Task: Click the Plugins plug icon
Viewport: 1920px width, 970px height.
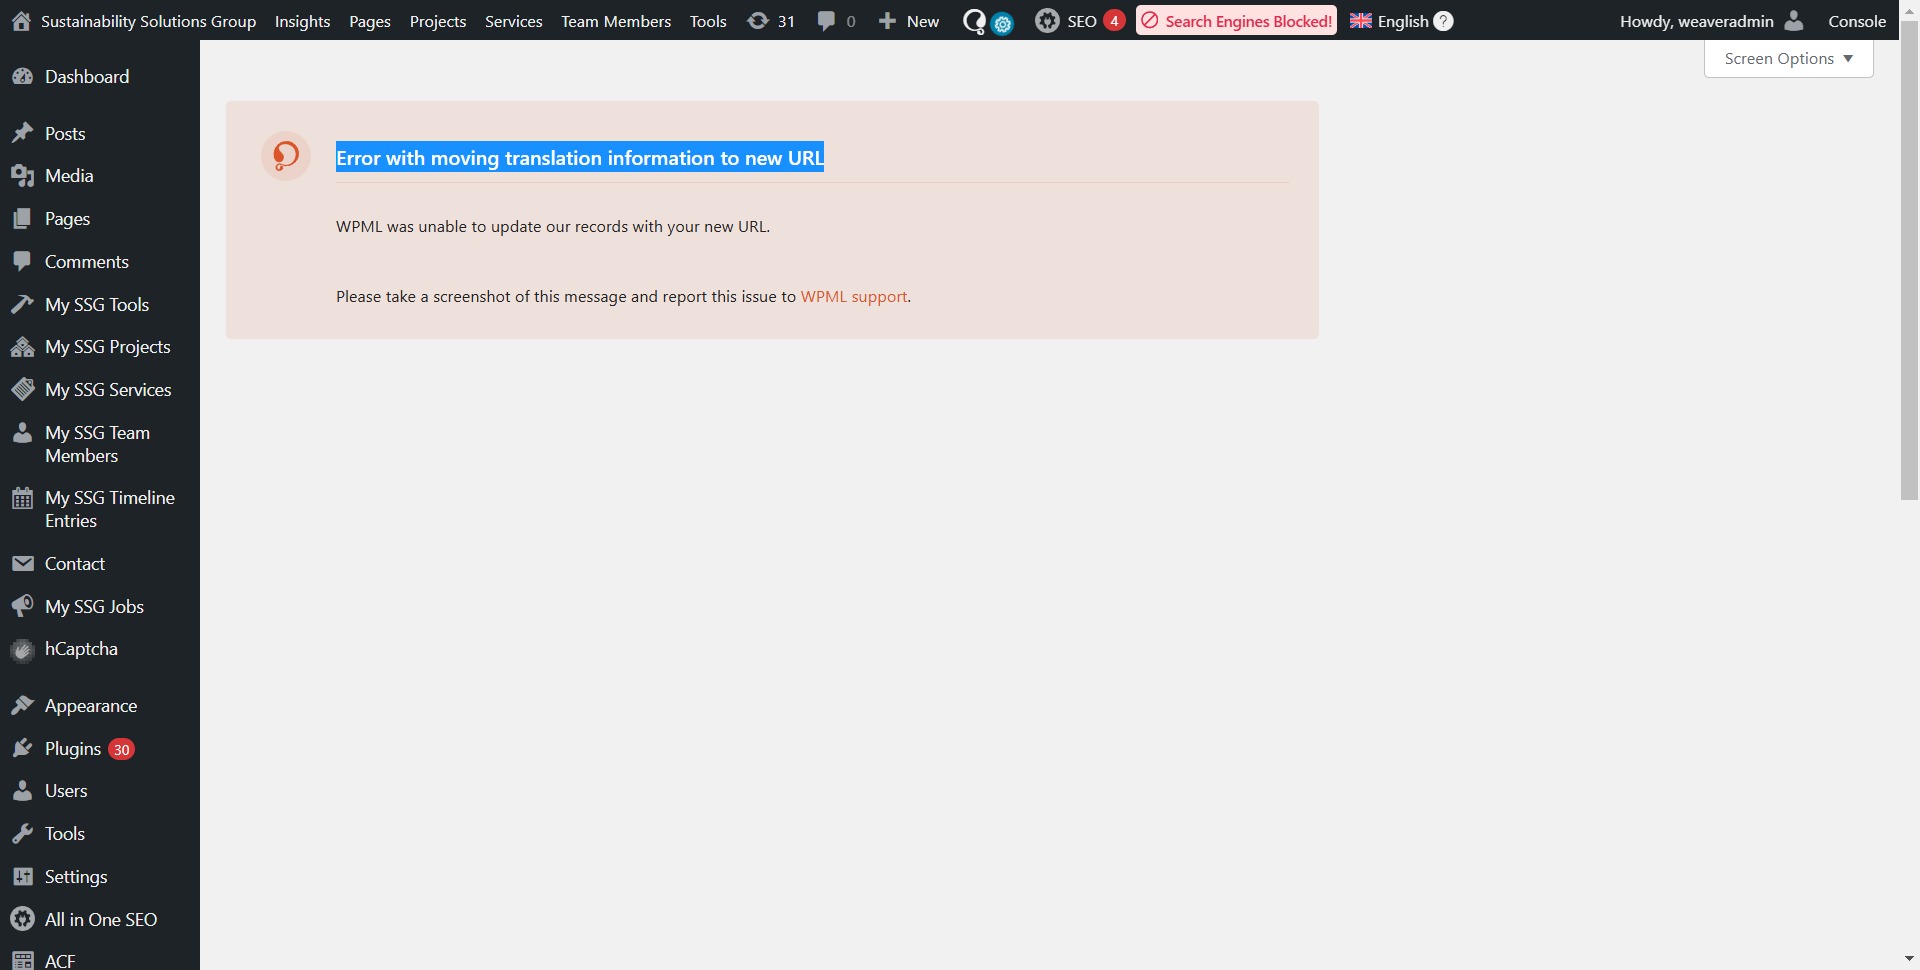Action: [x=22, y=749]
